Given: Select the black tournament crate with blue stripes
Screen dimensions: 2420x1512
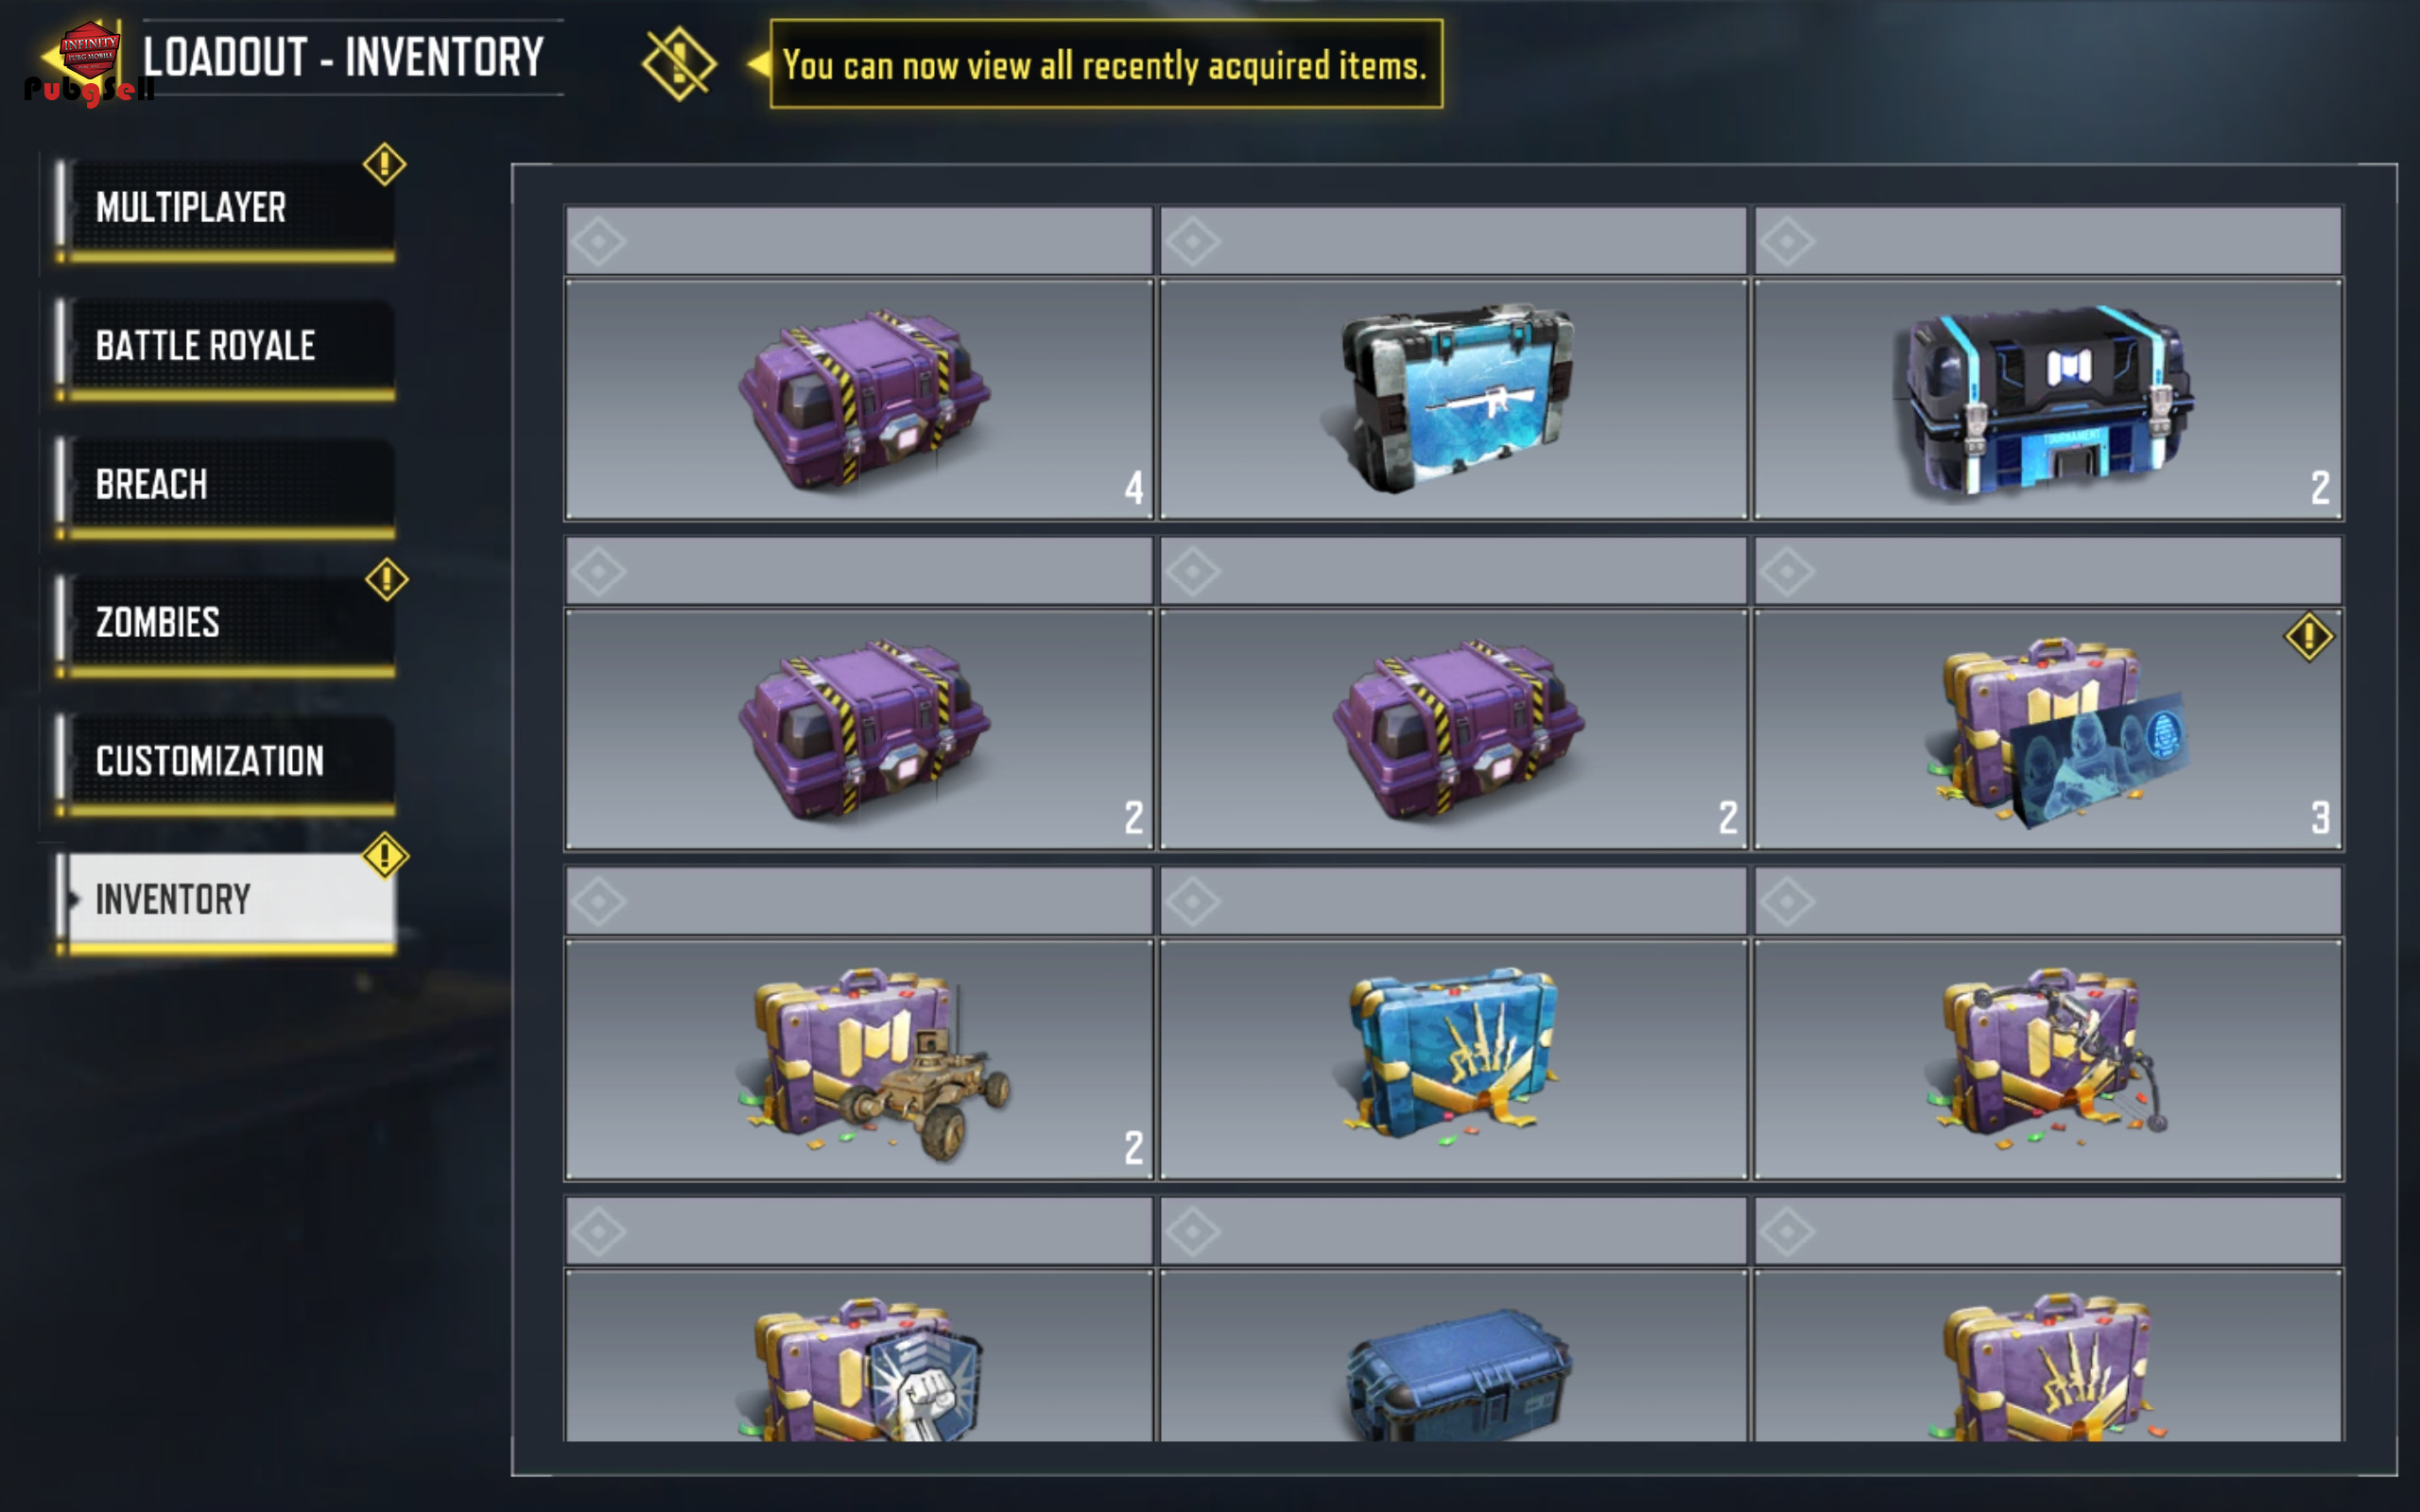Looking at the screenshot, I should (2048, 399).
